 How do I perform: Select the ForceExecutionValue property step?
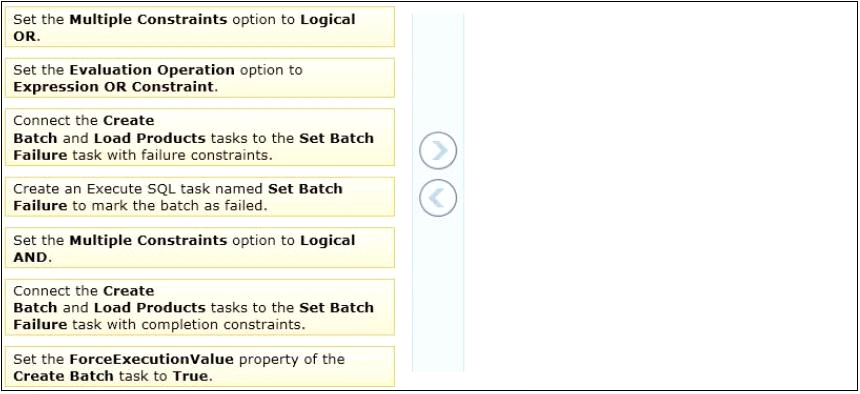coord(200,367)
